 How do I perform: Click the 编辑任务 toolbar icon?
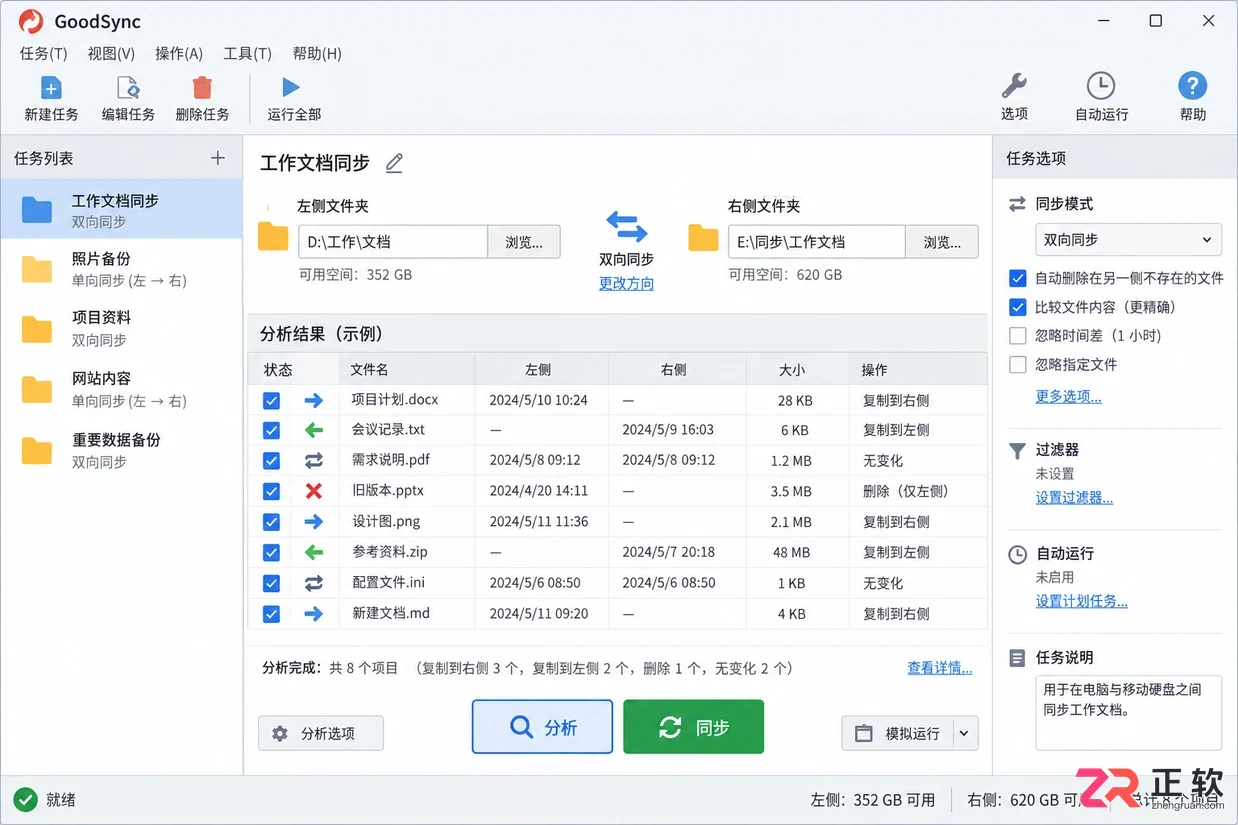[128, 87]
